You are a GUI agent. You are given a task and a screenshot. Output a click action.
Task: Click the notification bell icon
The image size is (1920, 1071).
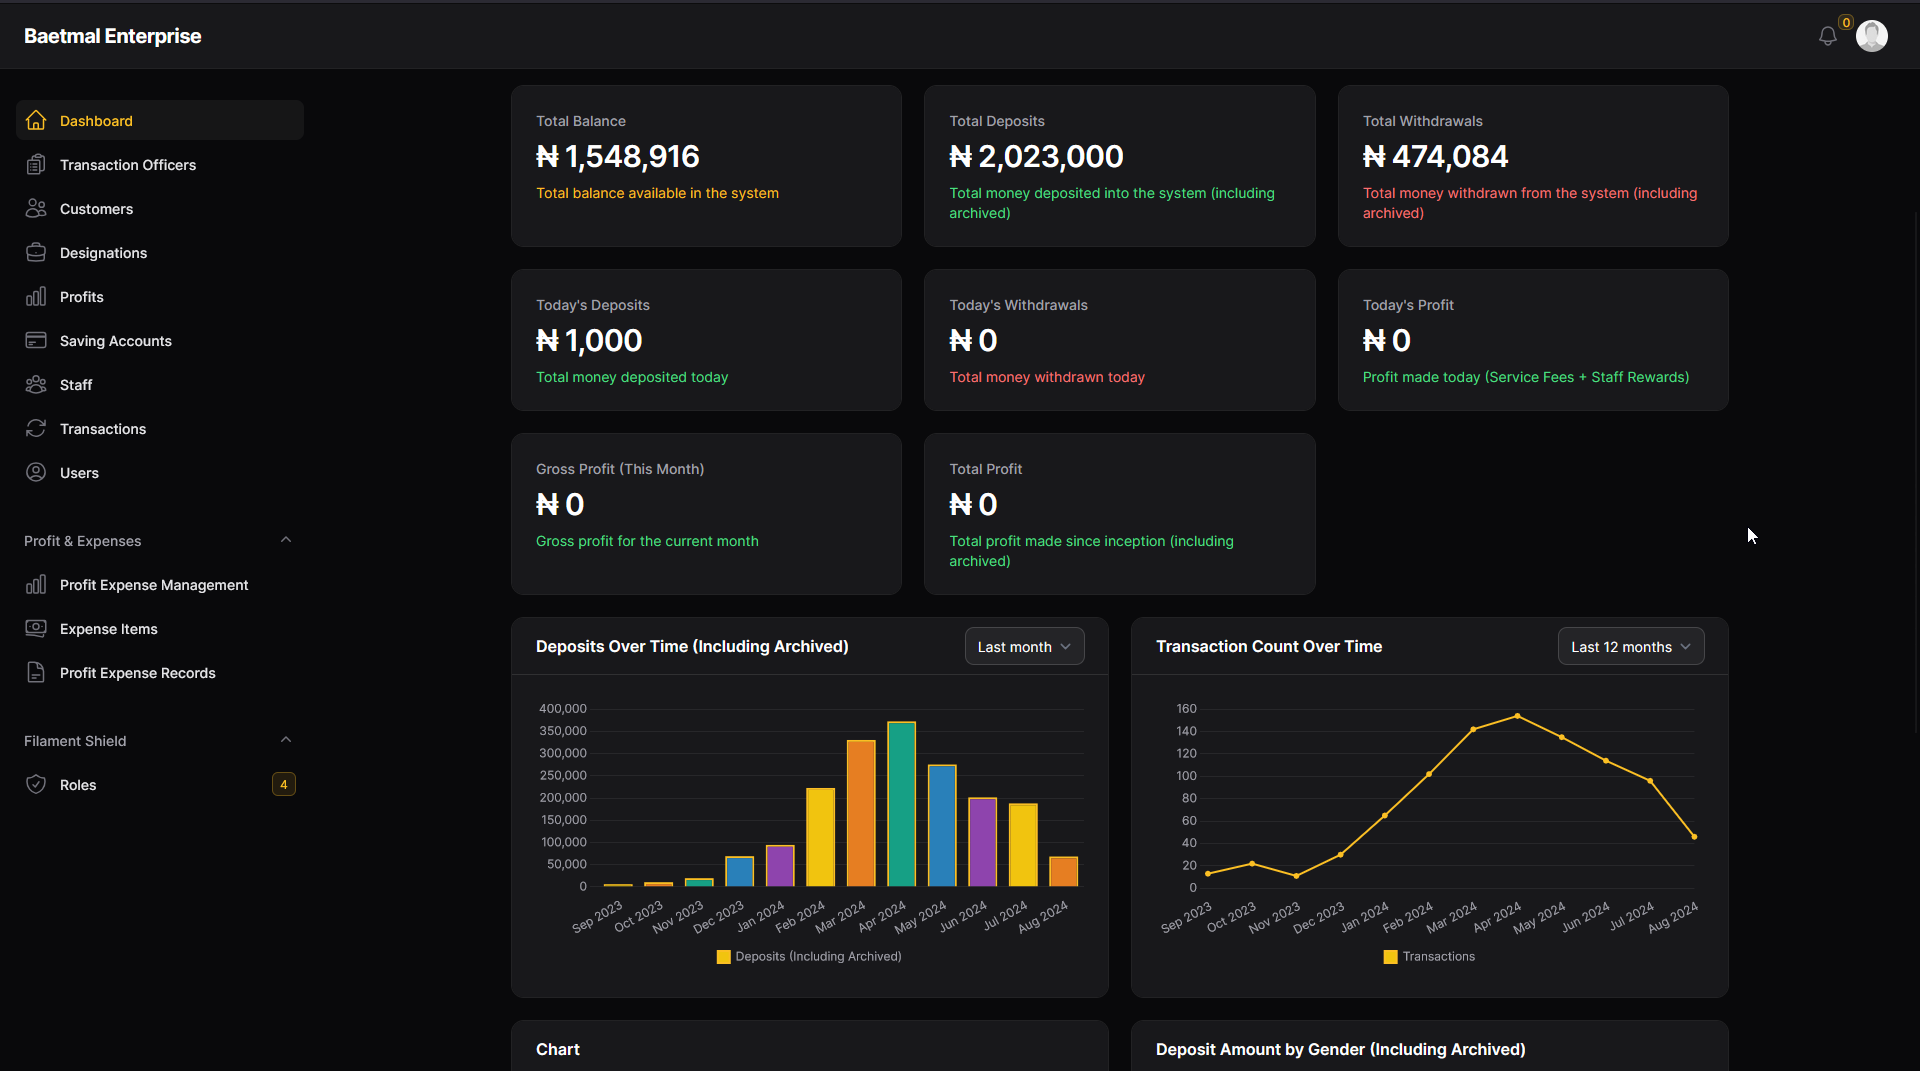tap(1829, 36)
